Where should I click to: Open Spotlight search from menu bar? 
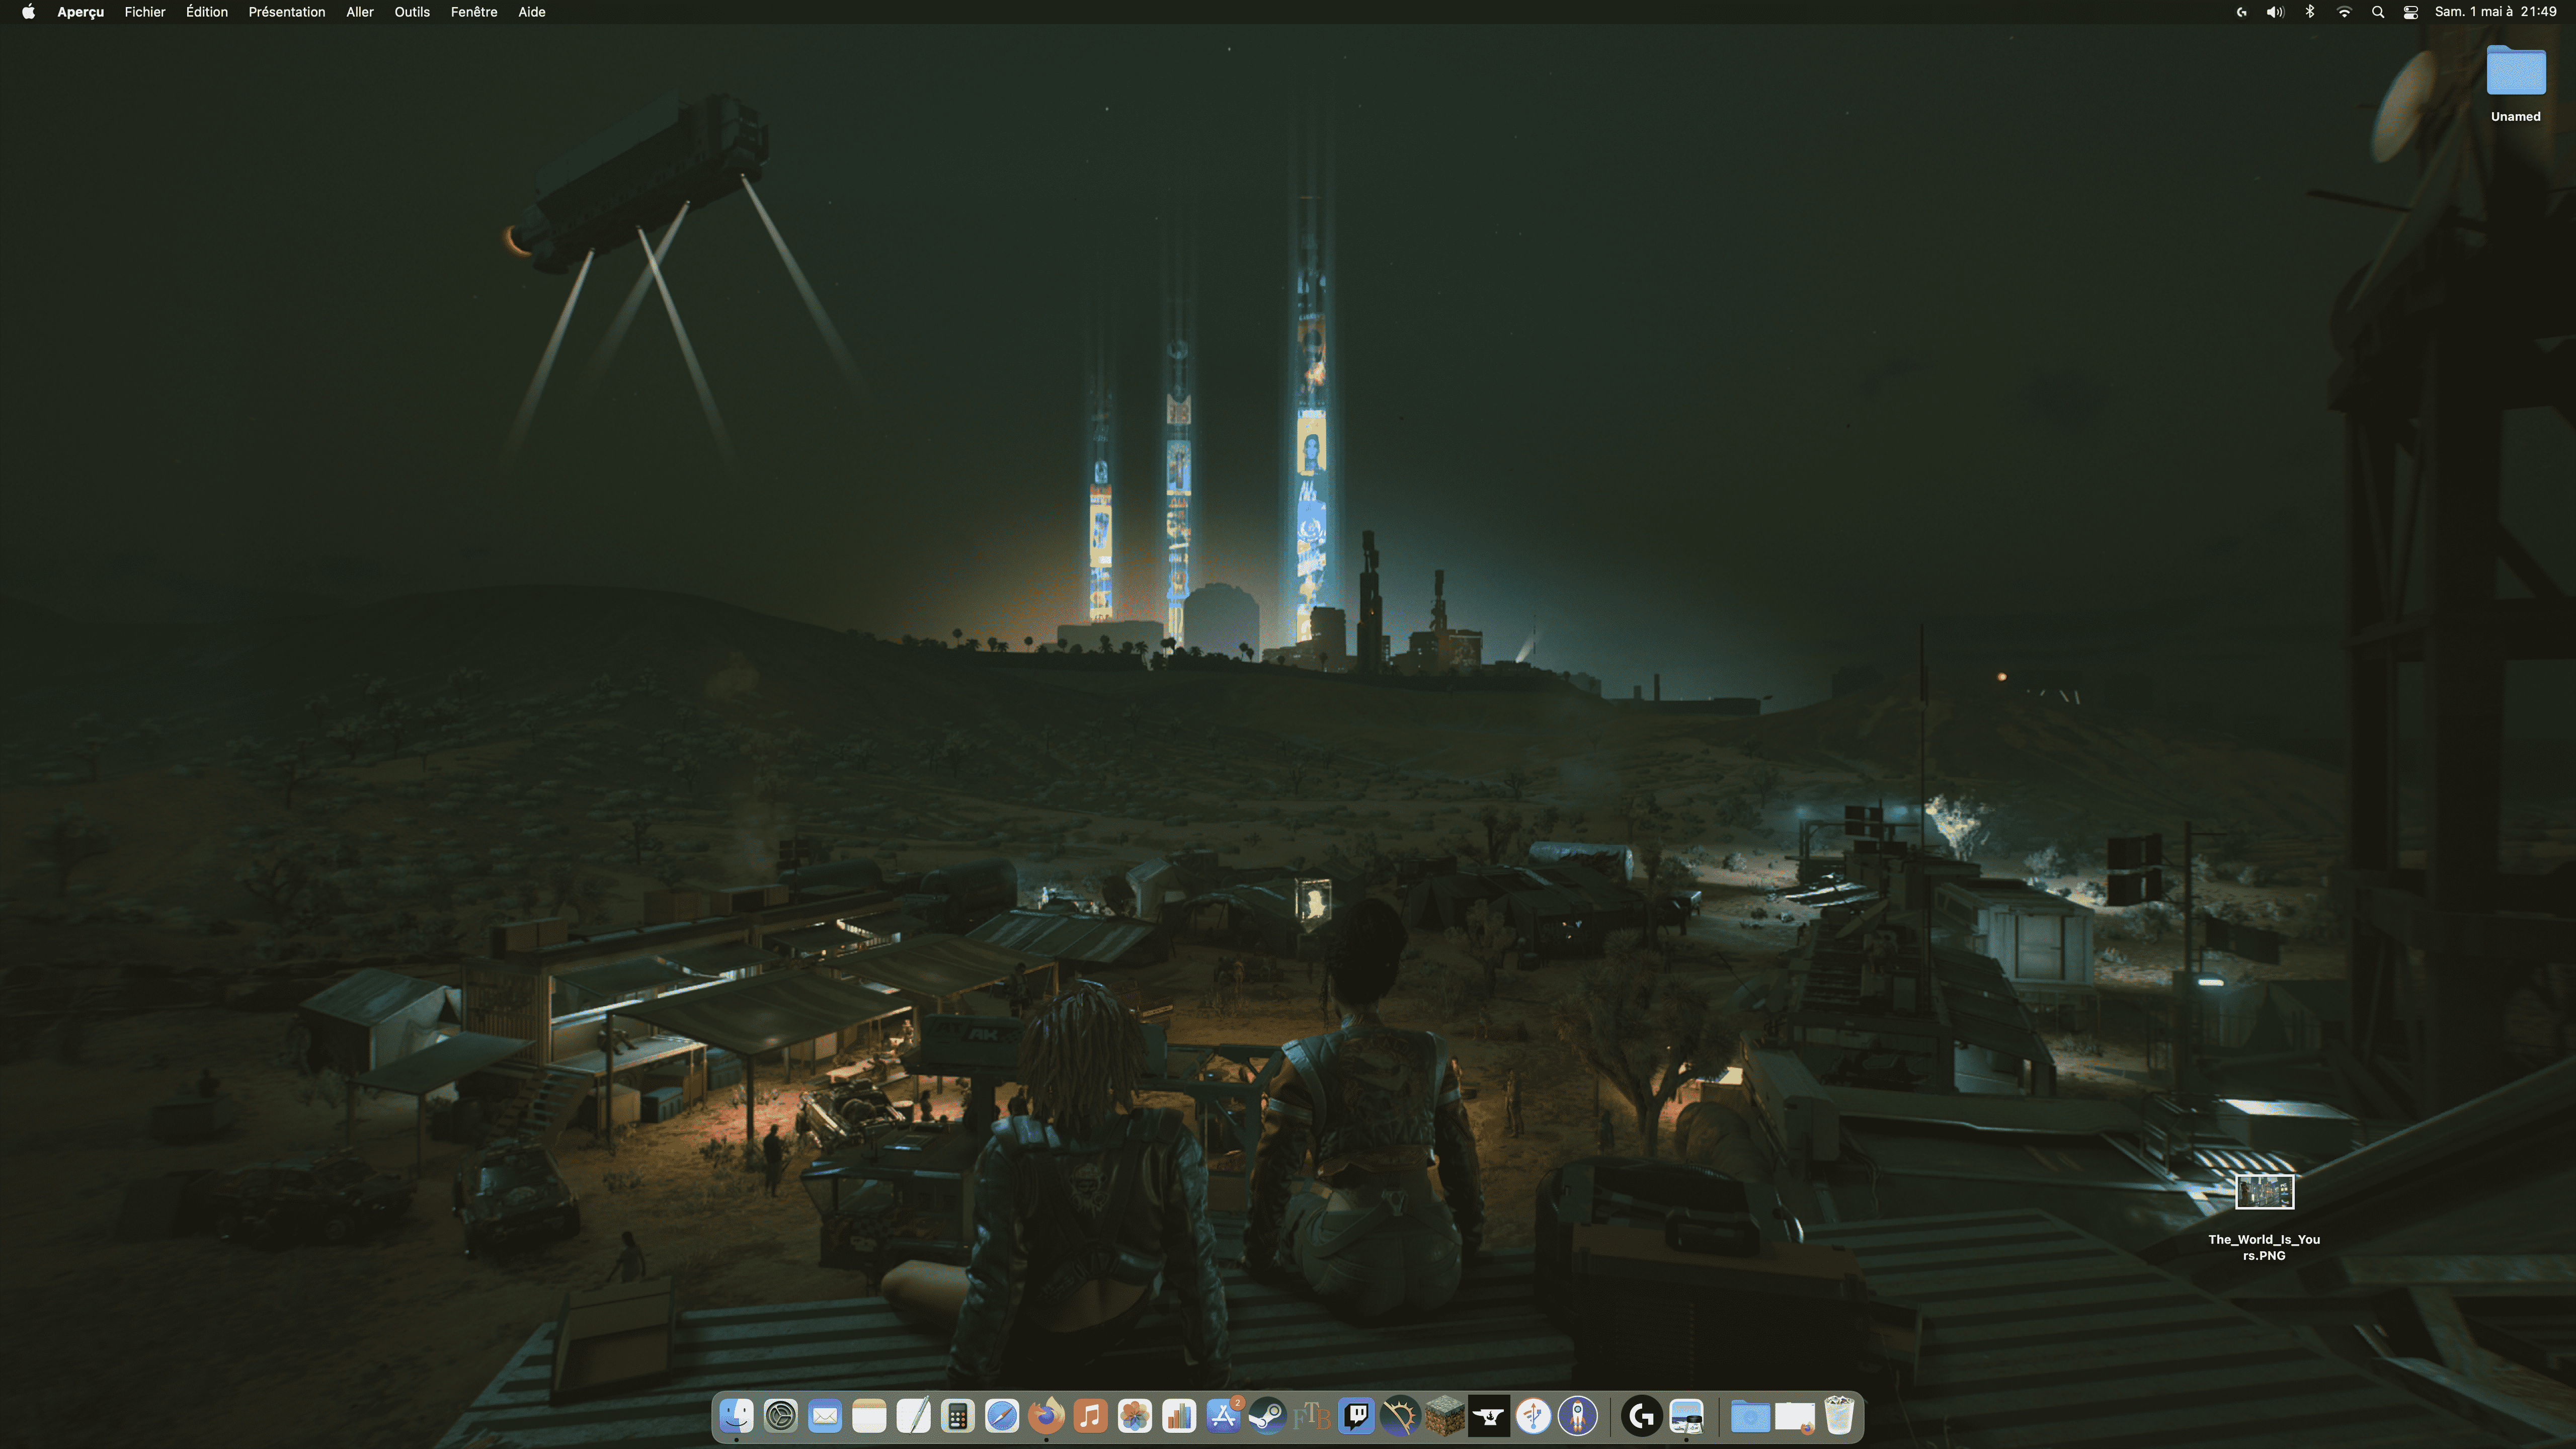(2378, 12)
